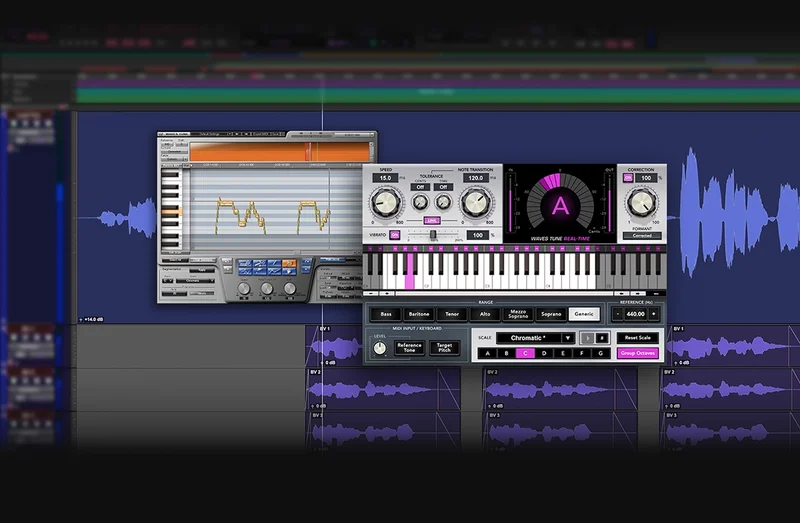The height and width of the screenshot is (523, 800).
Task: Select the Mezzo Soprano range
Action: 518,314
